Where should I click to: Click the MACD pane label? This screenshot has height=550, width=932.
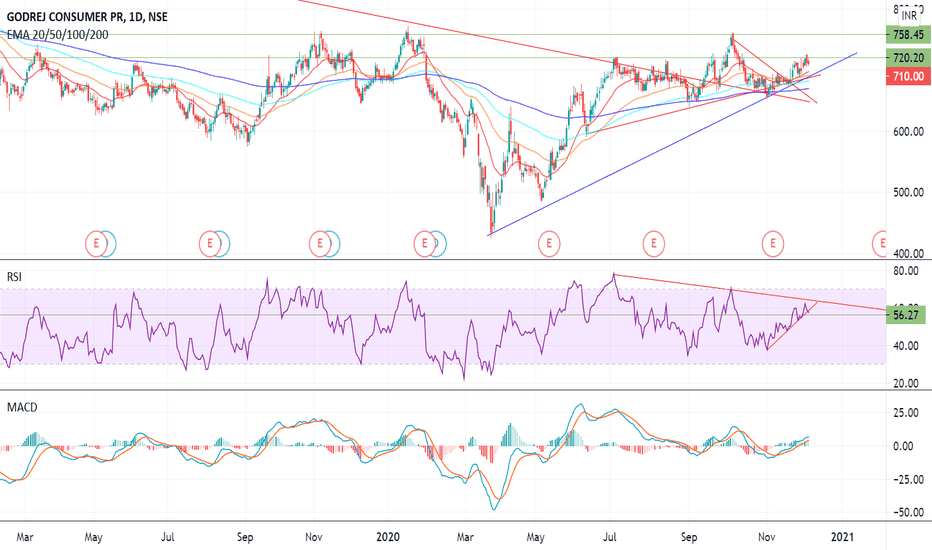[22, 407]
